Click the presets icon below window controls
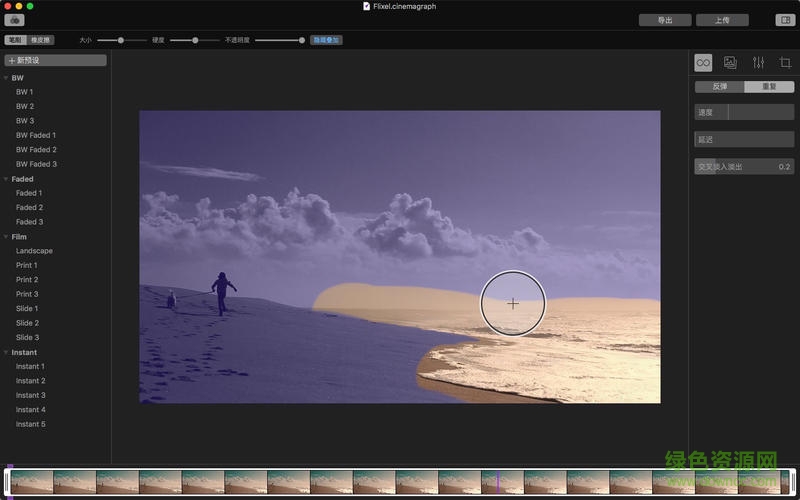This screenshot has height=500, width=800. pyautogui.click(x=15, y=20)
